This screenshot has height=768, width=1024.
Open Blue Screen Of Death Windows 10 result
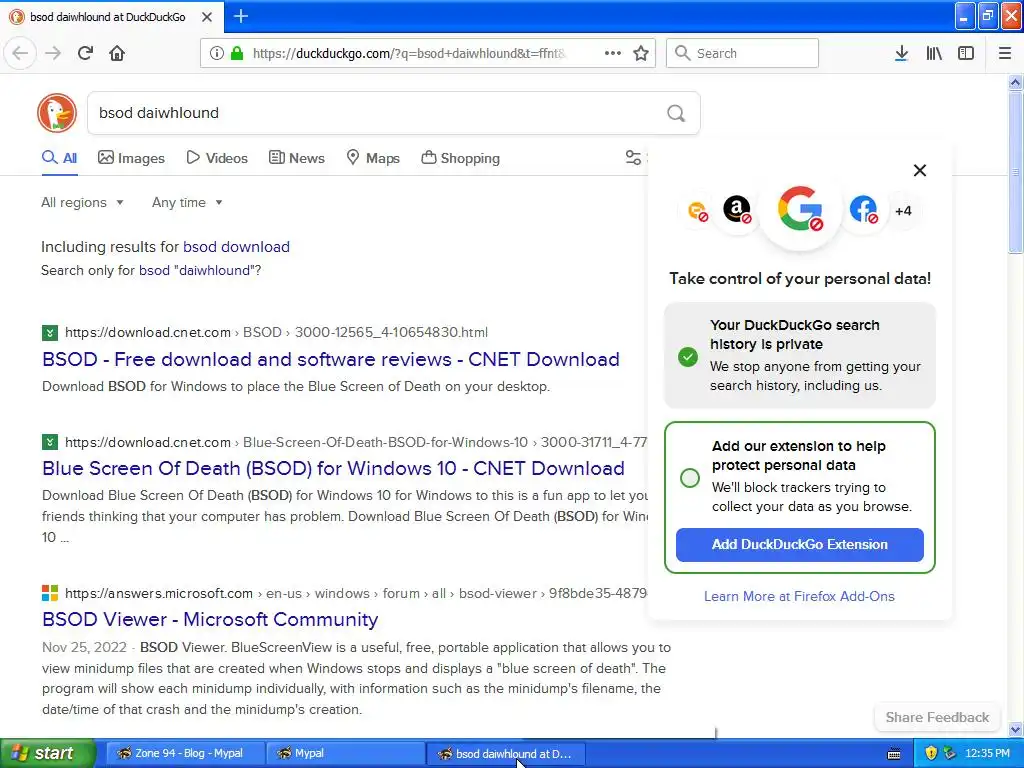point(333,468)
